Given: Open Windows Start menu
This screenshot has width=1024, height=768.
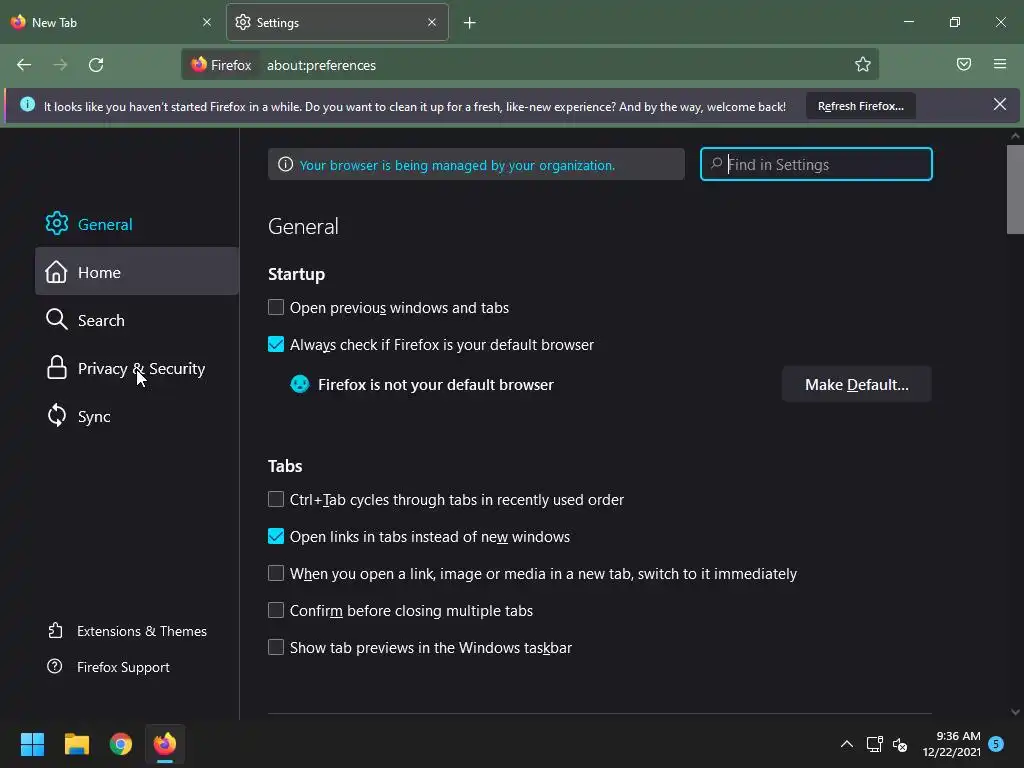Looking at the screenshot, I should [x=32, y=744].
